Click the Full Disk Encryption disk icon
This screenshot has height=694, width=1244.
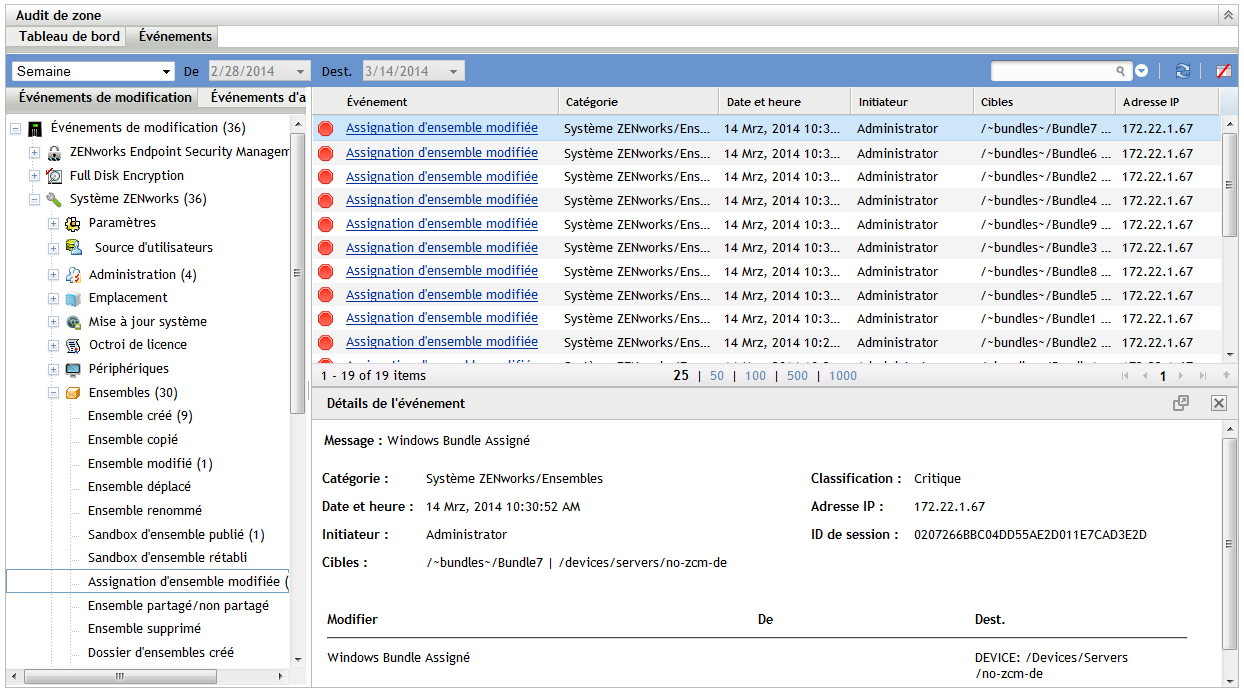click(54, 176)
